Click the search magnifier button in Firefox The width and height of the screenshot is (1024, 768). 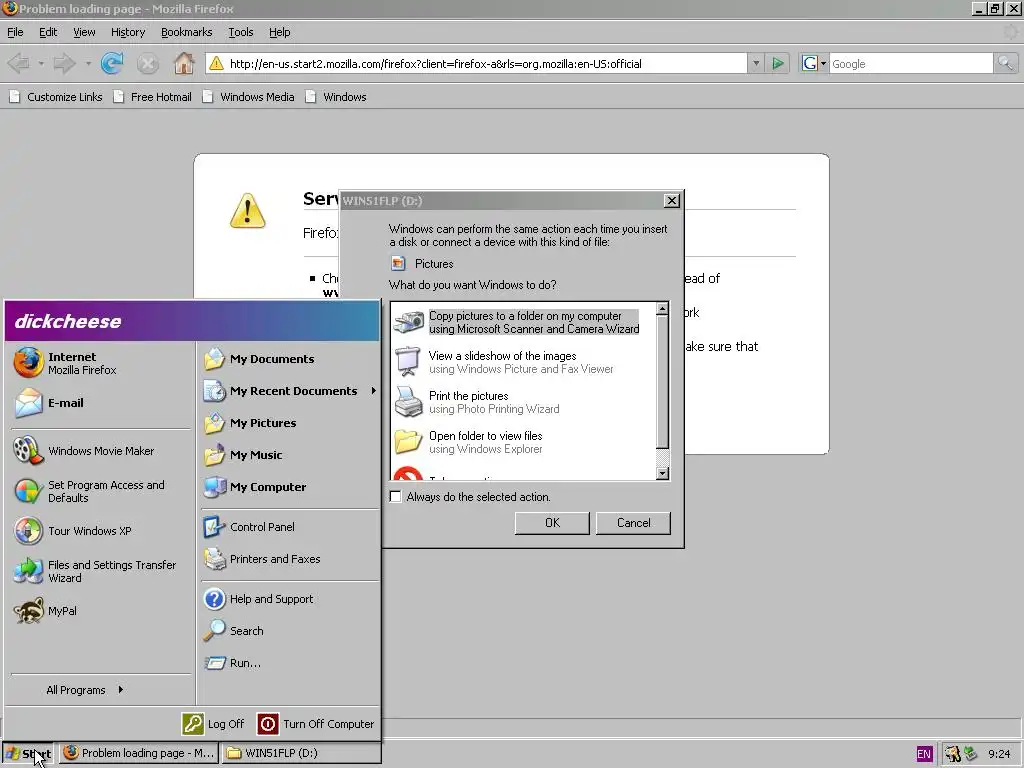point(1005,63)
